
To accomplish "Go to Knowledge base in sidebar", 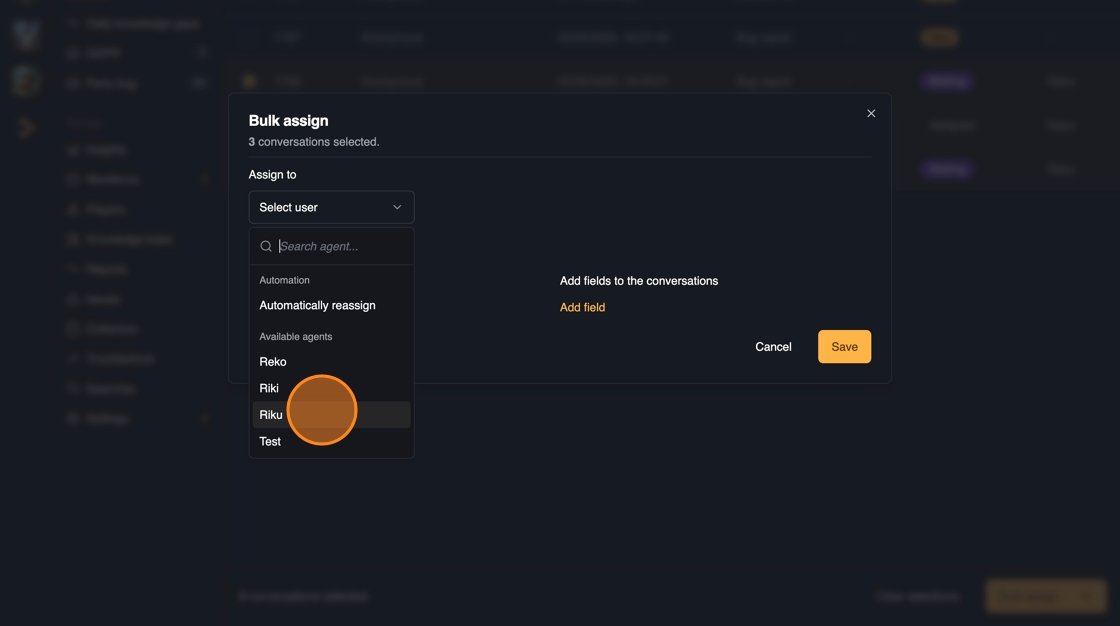I will (129, 240).
